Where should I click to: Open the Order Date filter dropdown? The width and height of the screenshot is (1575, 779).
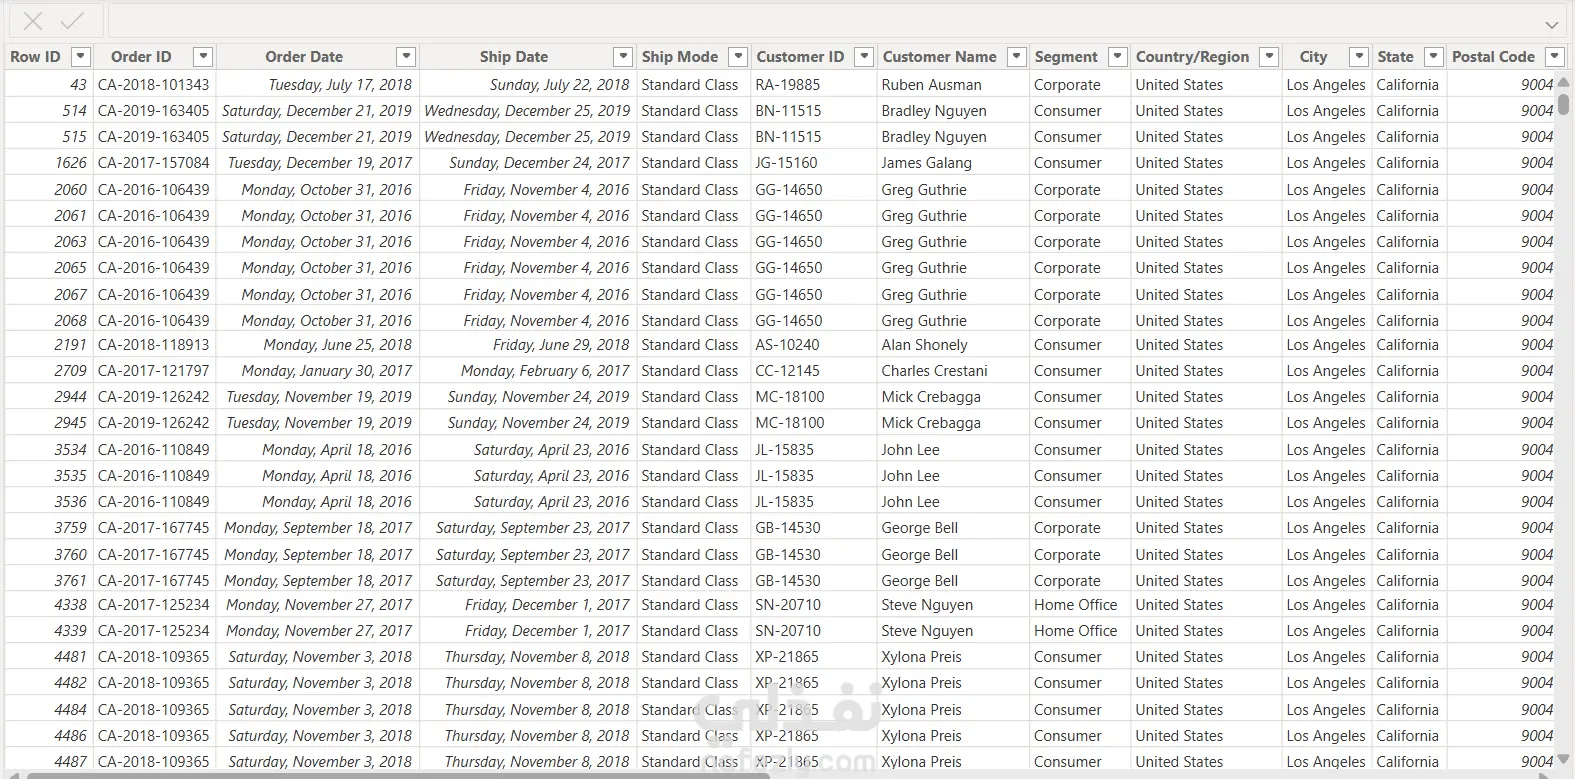pyautogui.click(x=406, y=57)
